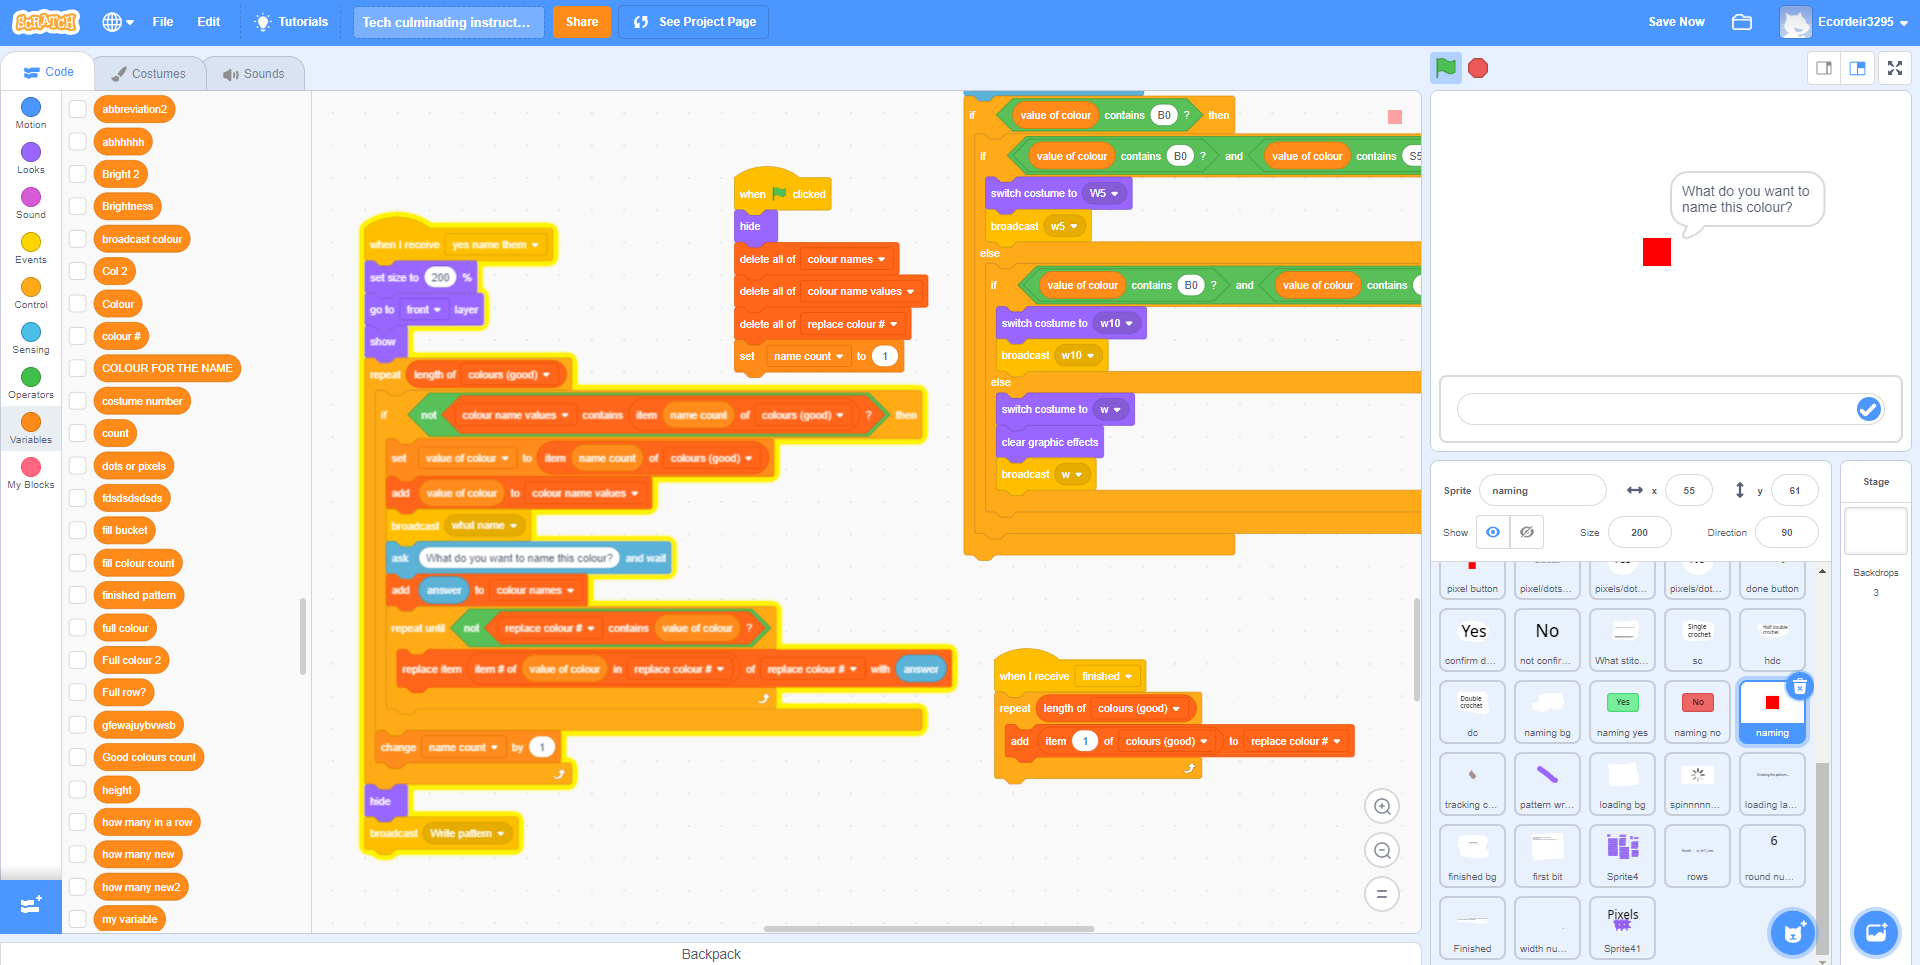Jump to the Sound block category
This screenshot has width=1920, height=965.
click(x=31, y=203)
